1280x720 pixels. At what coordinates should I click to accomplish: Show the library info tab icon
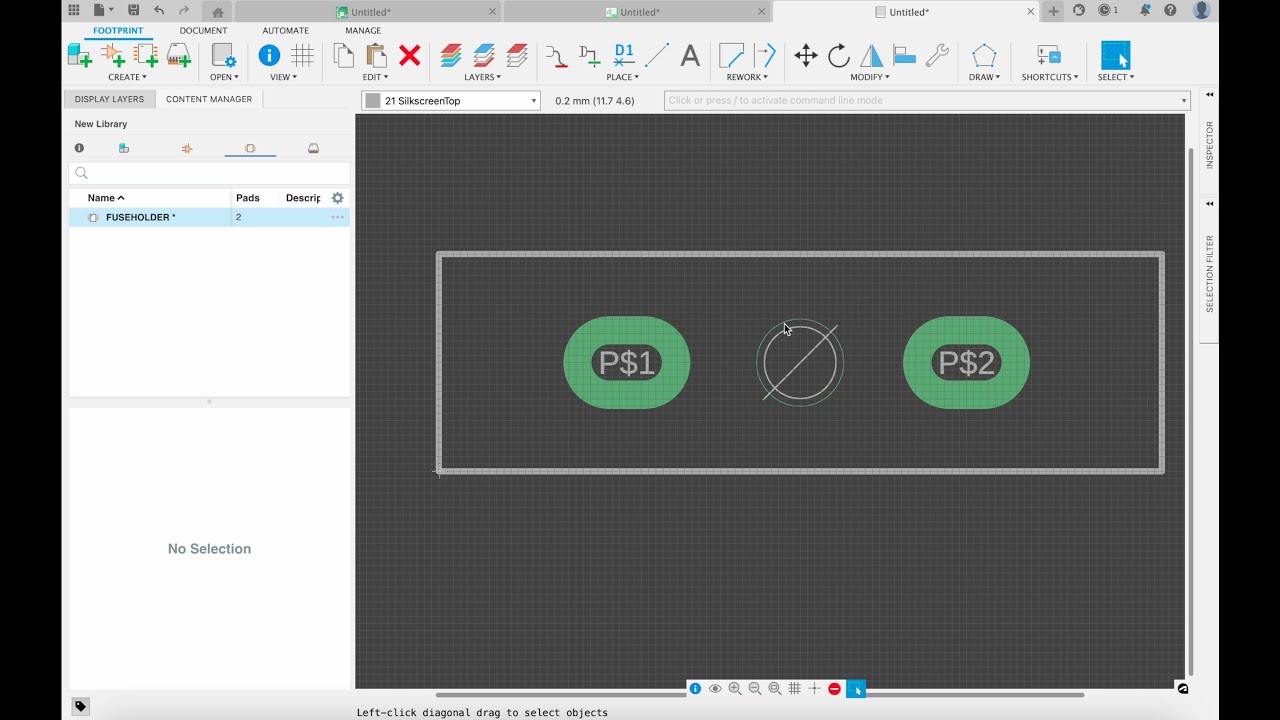click(79, 148)
